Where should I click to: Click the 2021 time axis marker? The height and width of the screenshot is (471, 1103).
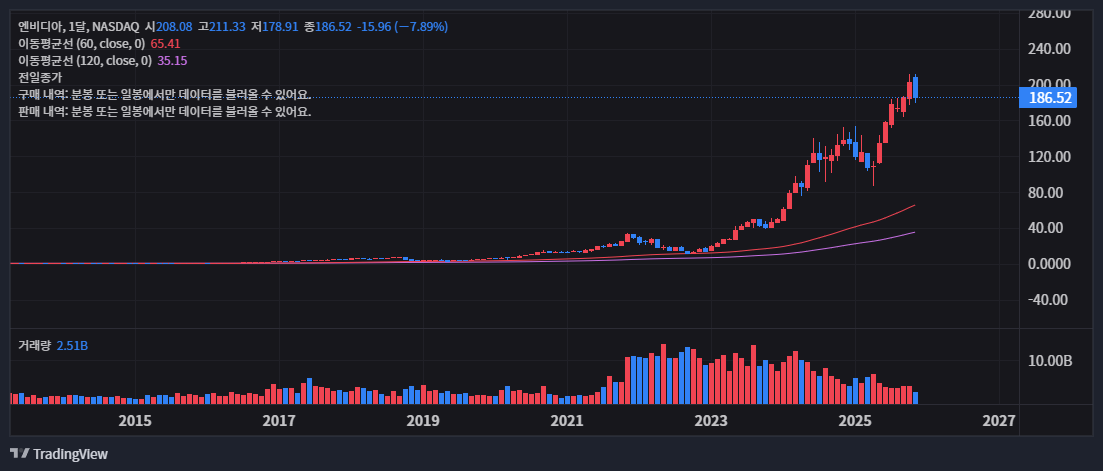click(x=567, y=420)
